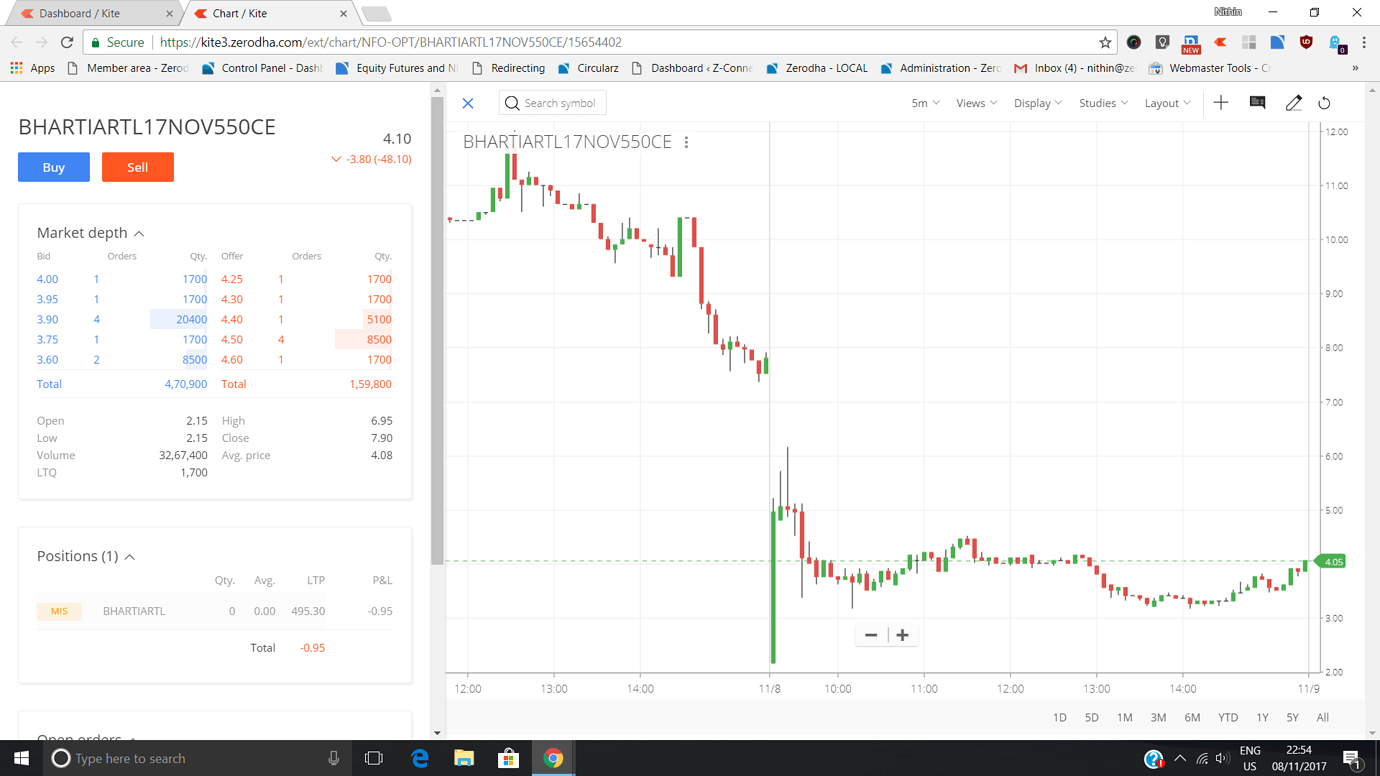Screen dimensions: 1380x776
Task: Open the Display menu
Action: click(x=1037, y=103)
